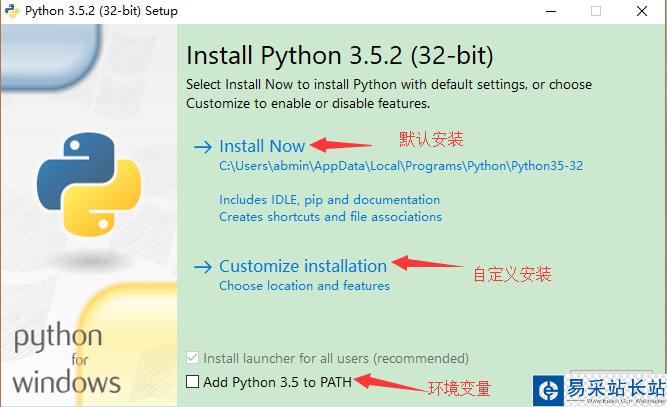Click the arrow icon beside Customize installation

203,266
